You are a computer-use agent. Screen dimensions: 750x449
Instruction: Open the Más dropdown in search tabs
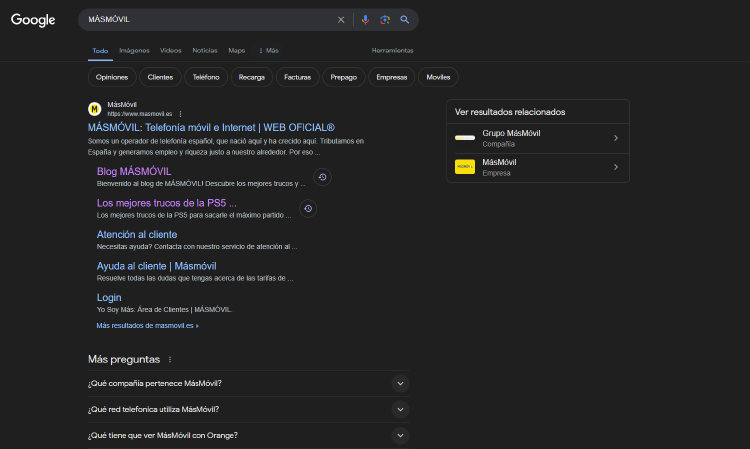tap(268, 50)
